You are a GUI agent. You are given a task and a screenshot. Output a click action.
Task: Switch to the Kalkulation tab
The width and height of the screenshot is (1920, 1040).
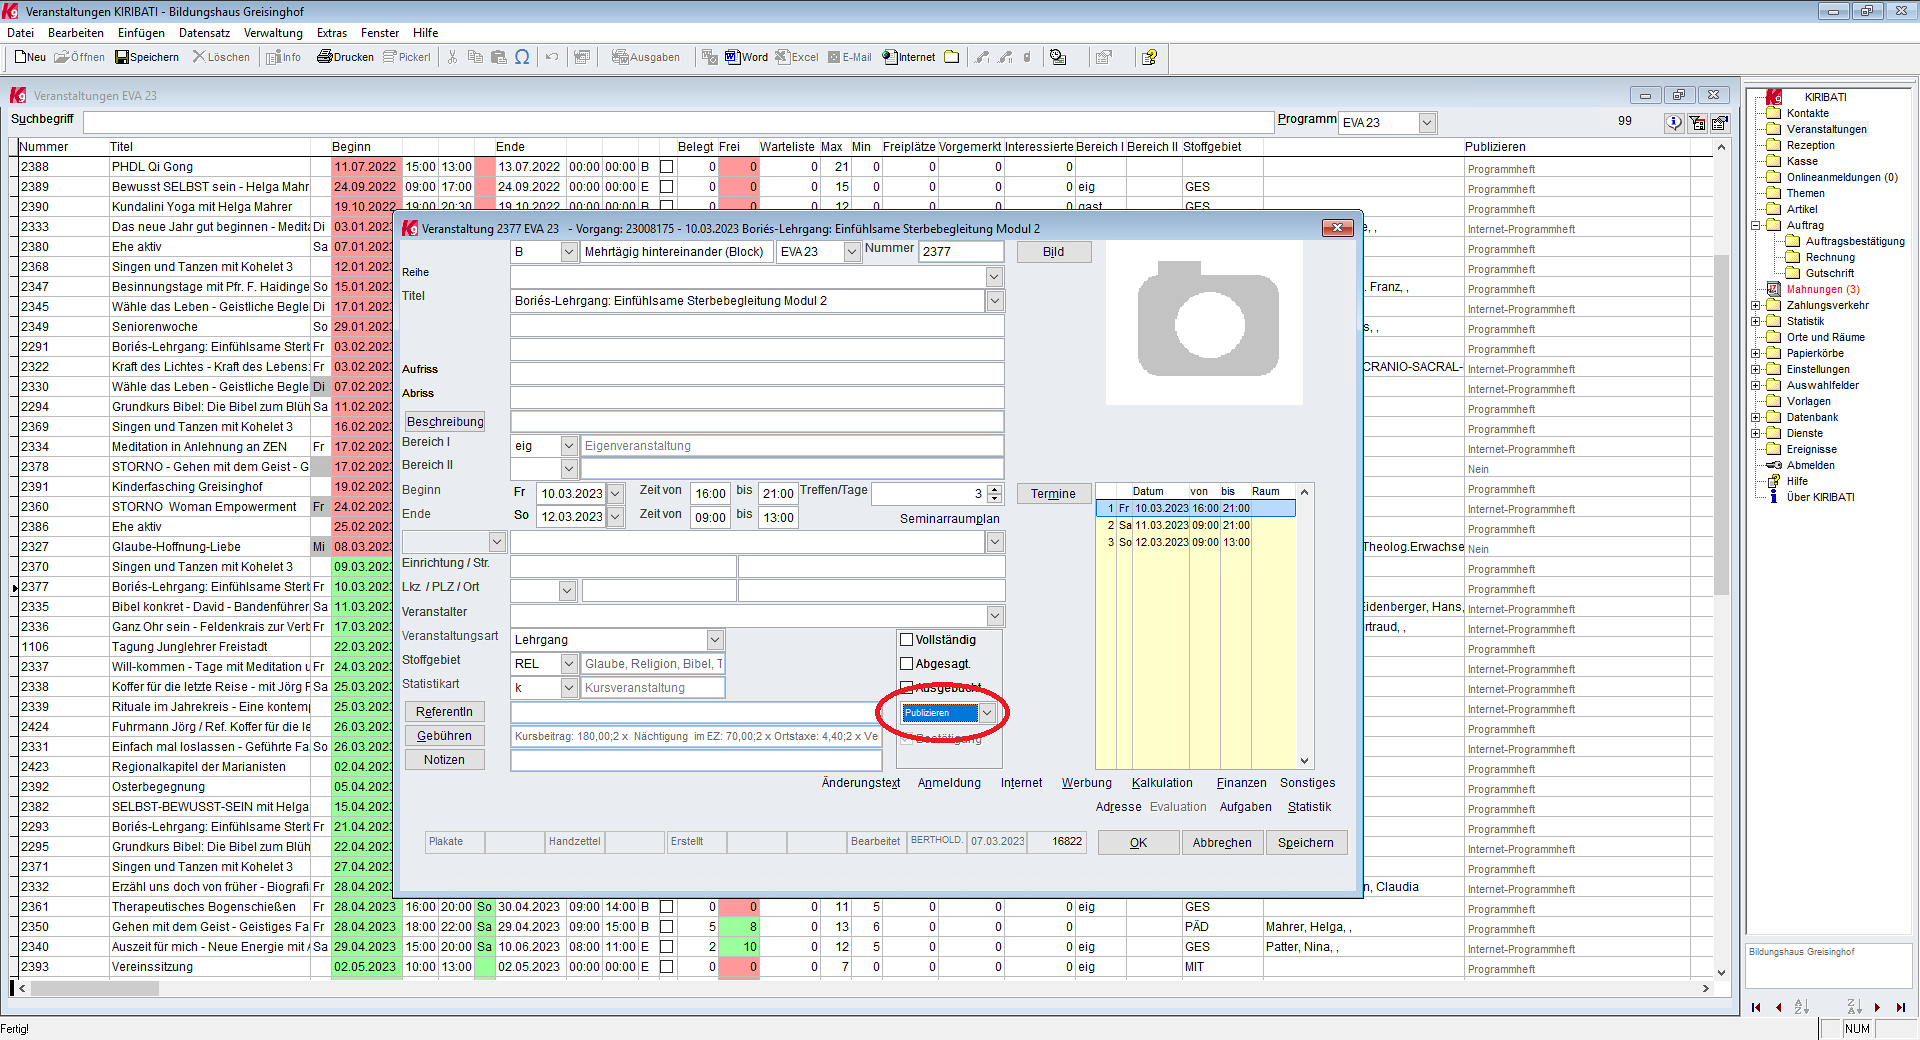tap(1161, 783)
